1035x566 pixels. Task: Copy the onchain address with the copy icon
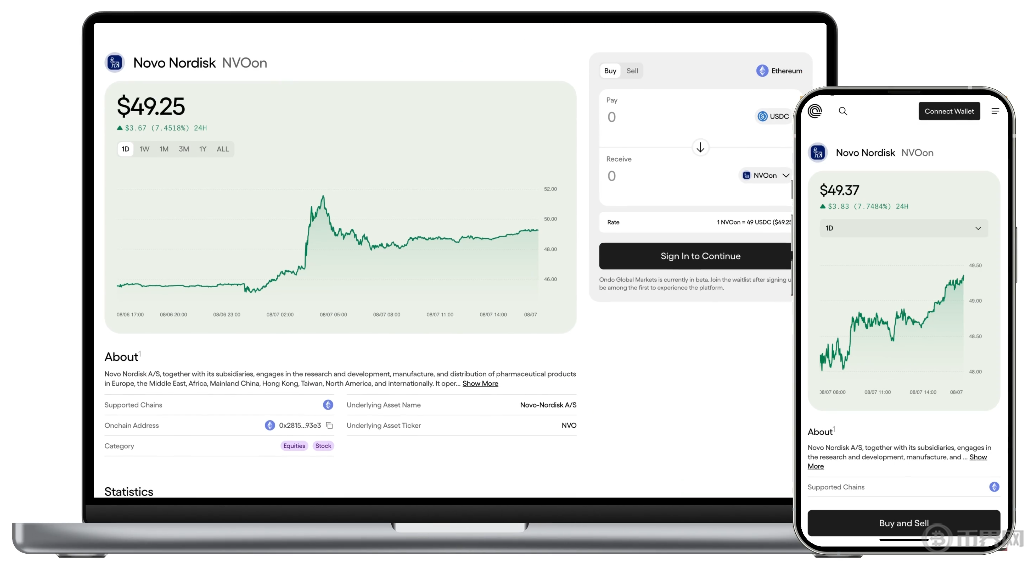click(329, 426)
